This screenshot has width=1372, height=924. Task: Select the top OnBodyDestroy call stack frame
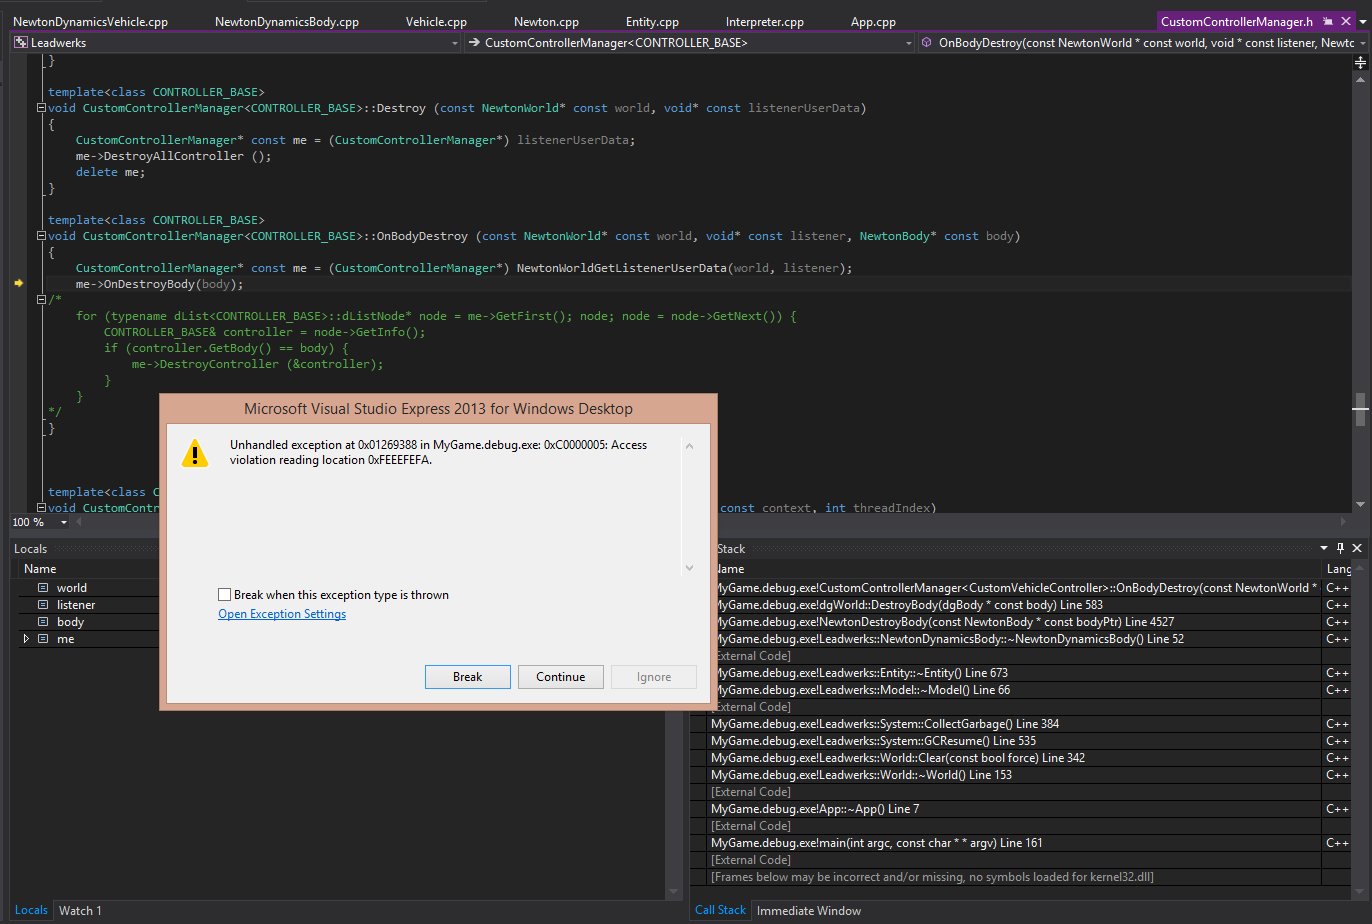[x=1015, y=588]
